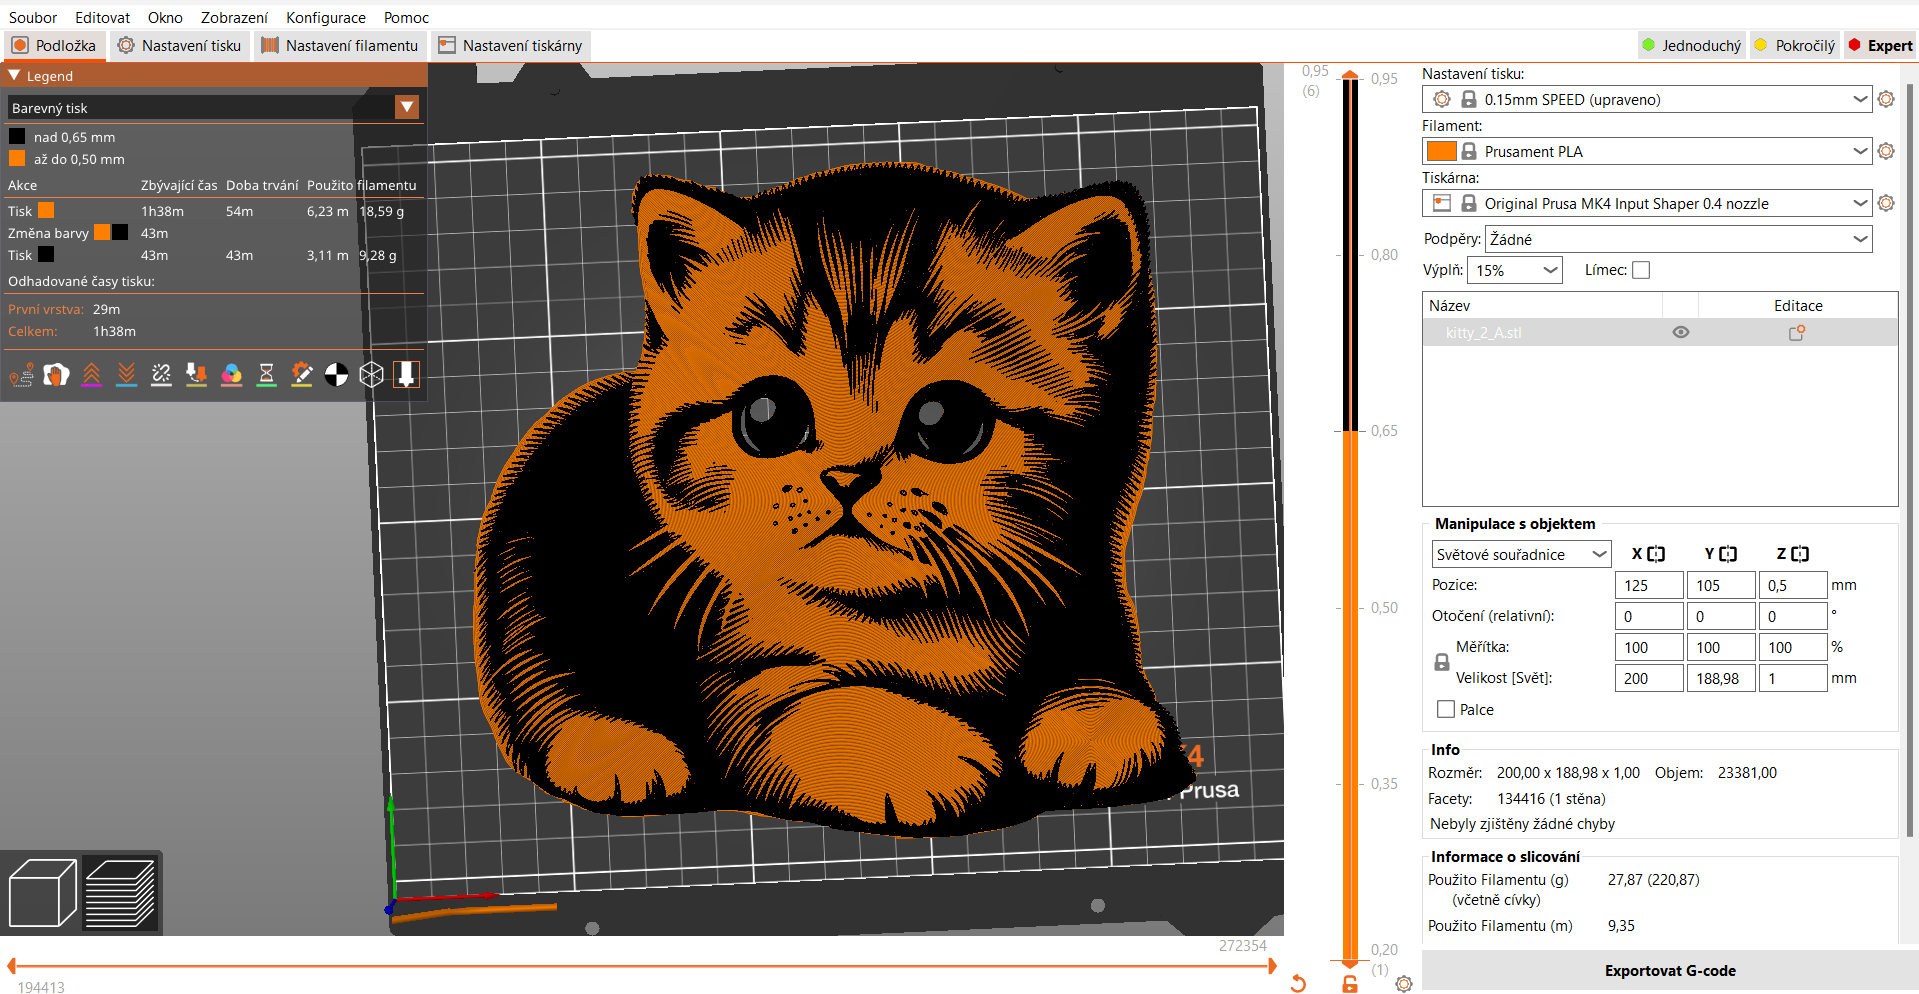Click the orange lock icon below layer slider
This screenshot has height=994, width=1919.
click(1350, 984)
